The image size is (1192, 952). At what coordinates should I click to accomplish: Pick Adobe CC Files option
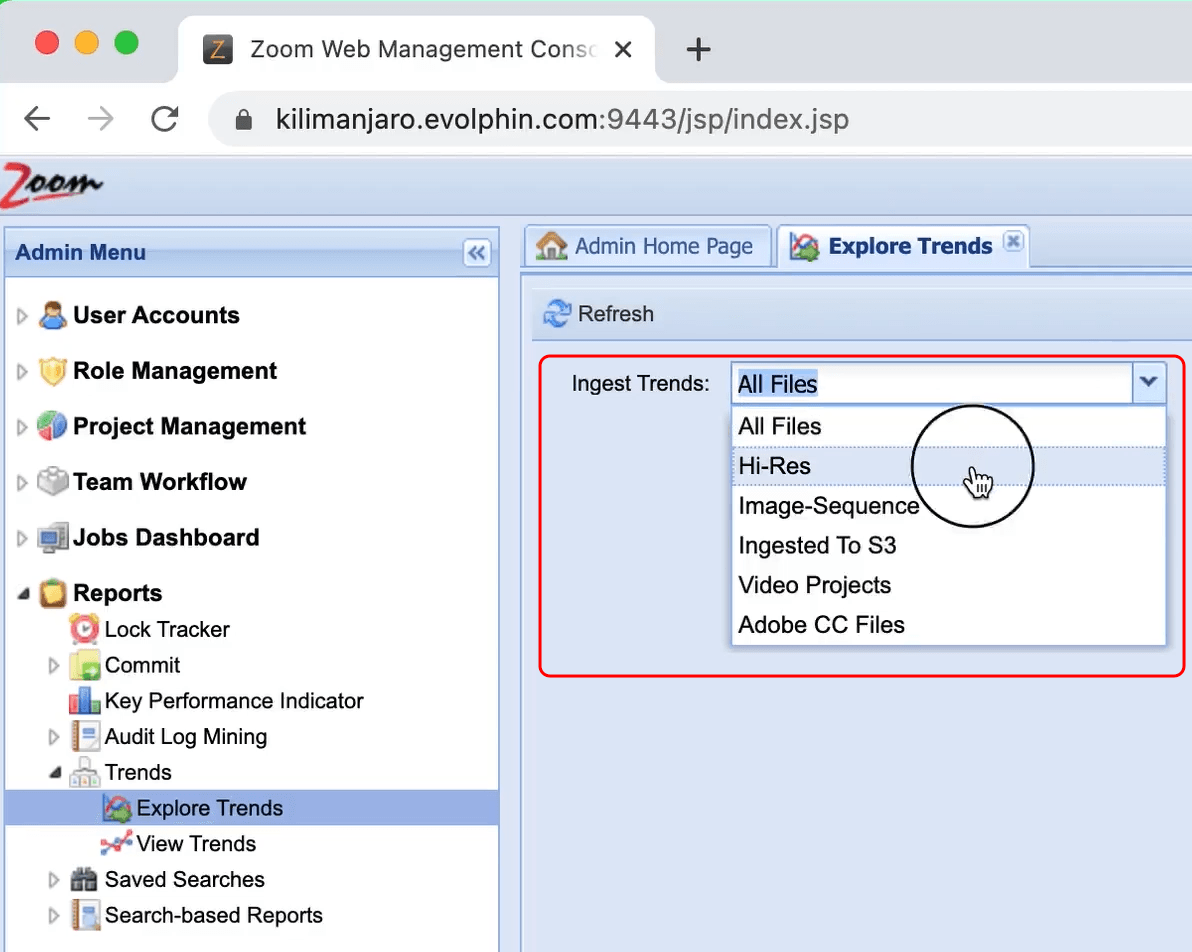coord(948,624)
